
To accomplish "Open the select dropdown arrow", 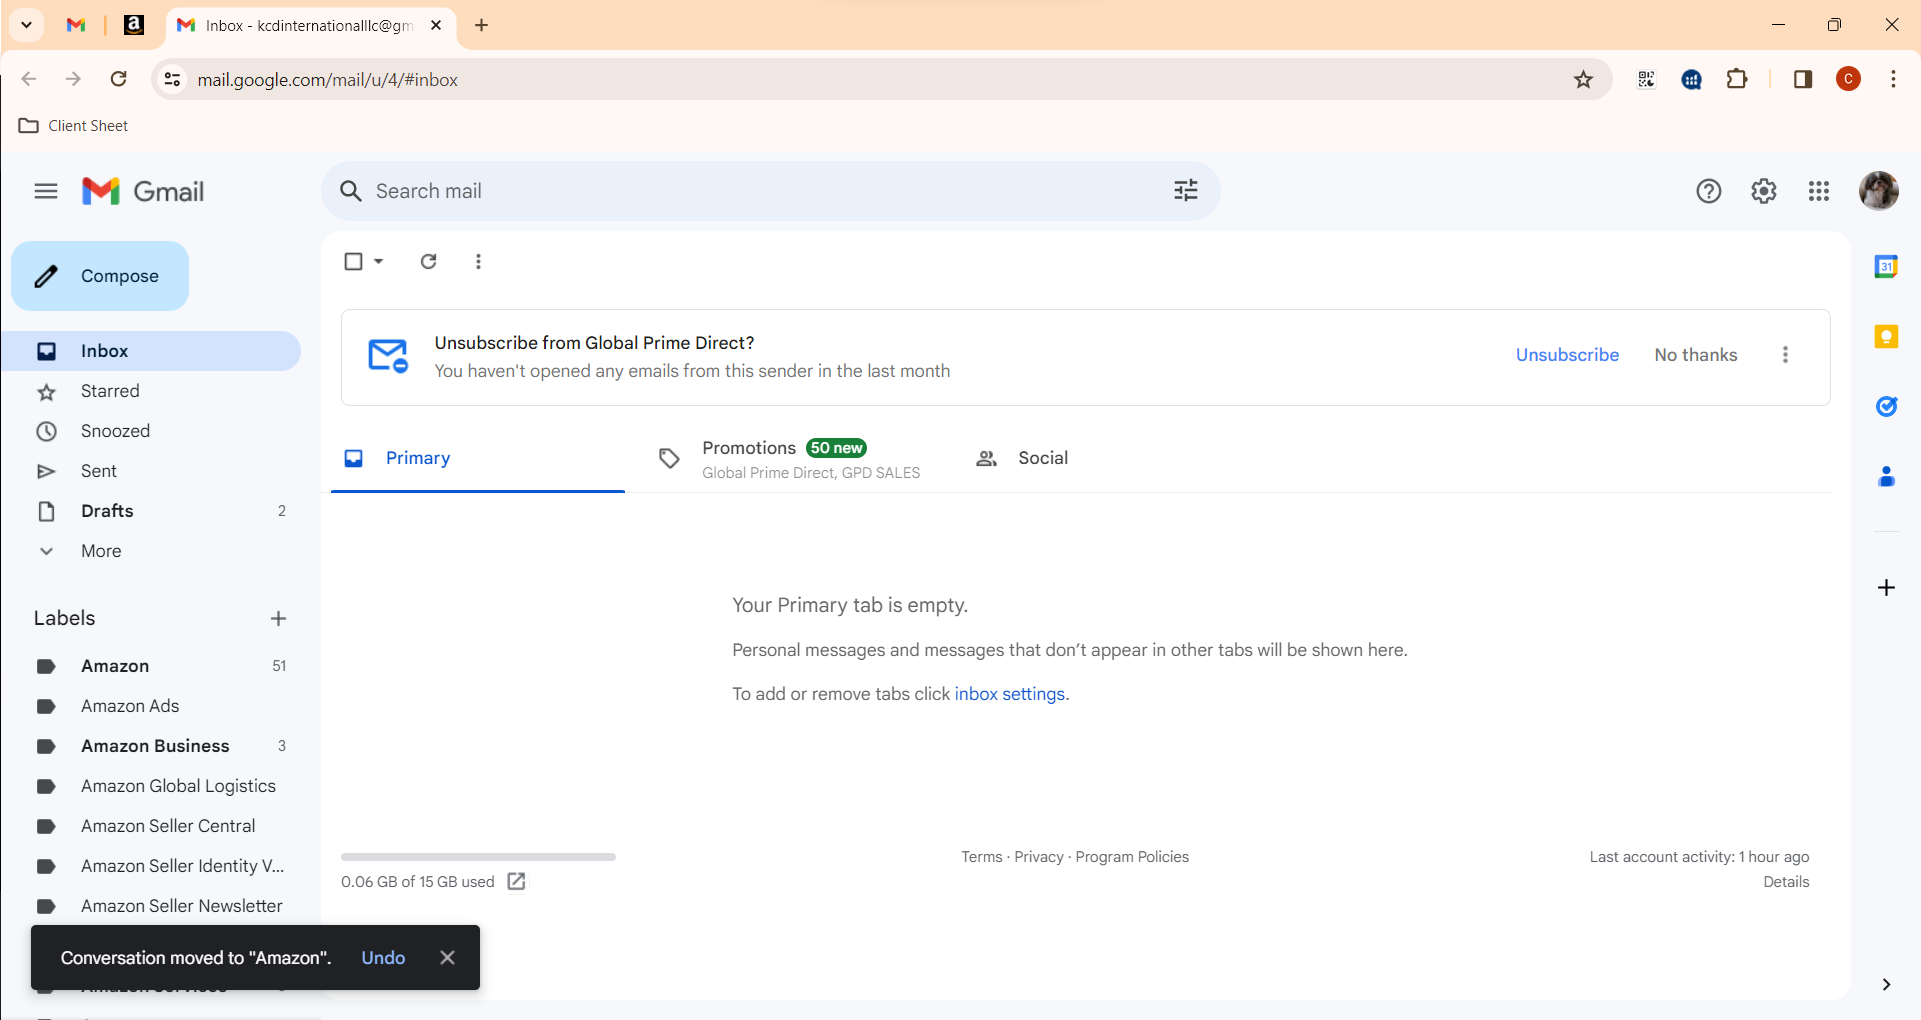I will click(379, 261).
